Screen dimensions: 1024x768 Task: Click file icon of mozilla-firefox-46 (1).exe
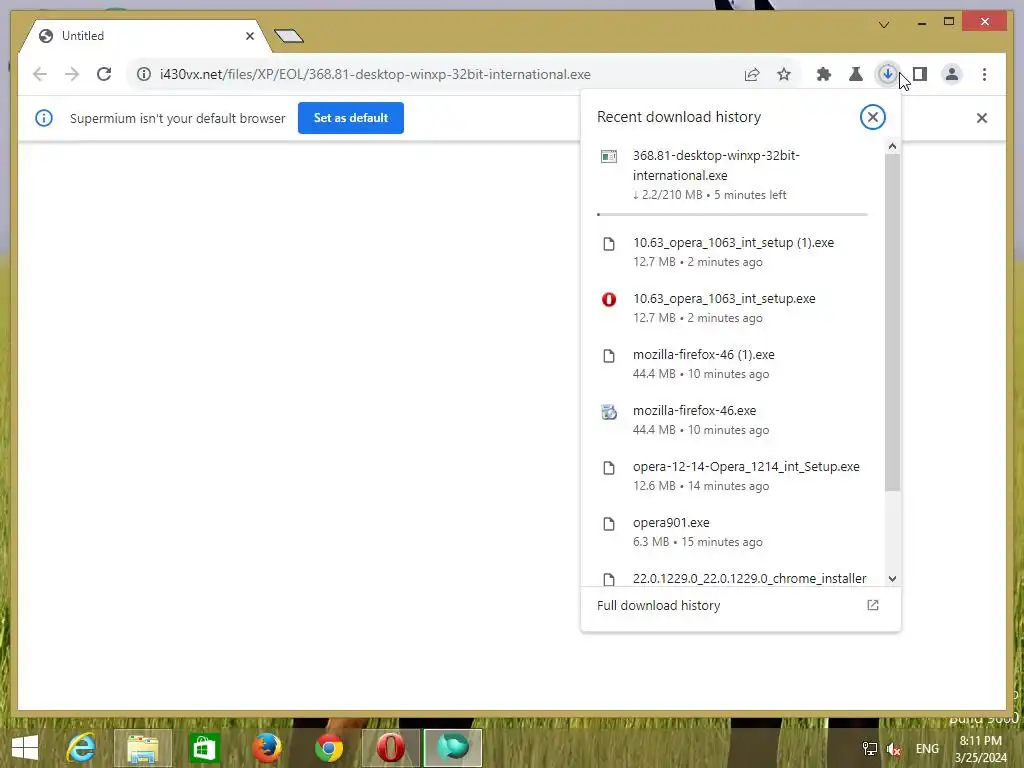click(x=609, y=356)
